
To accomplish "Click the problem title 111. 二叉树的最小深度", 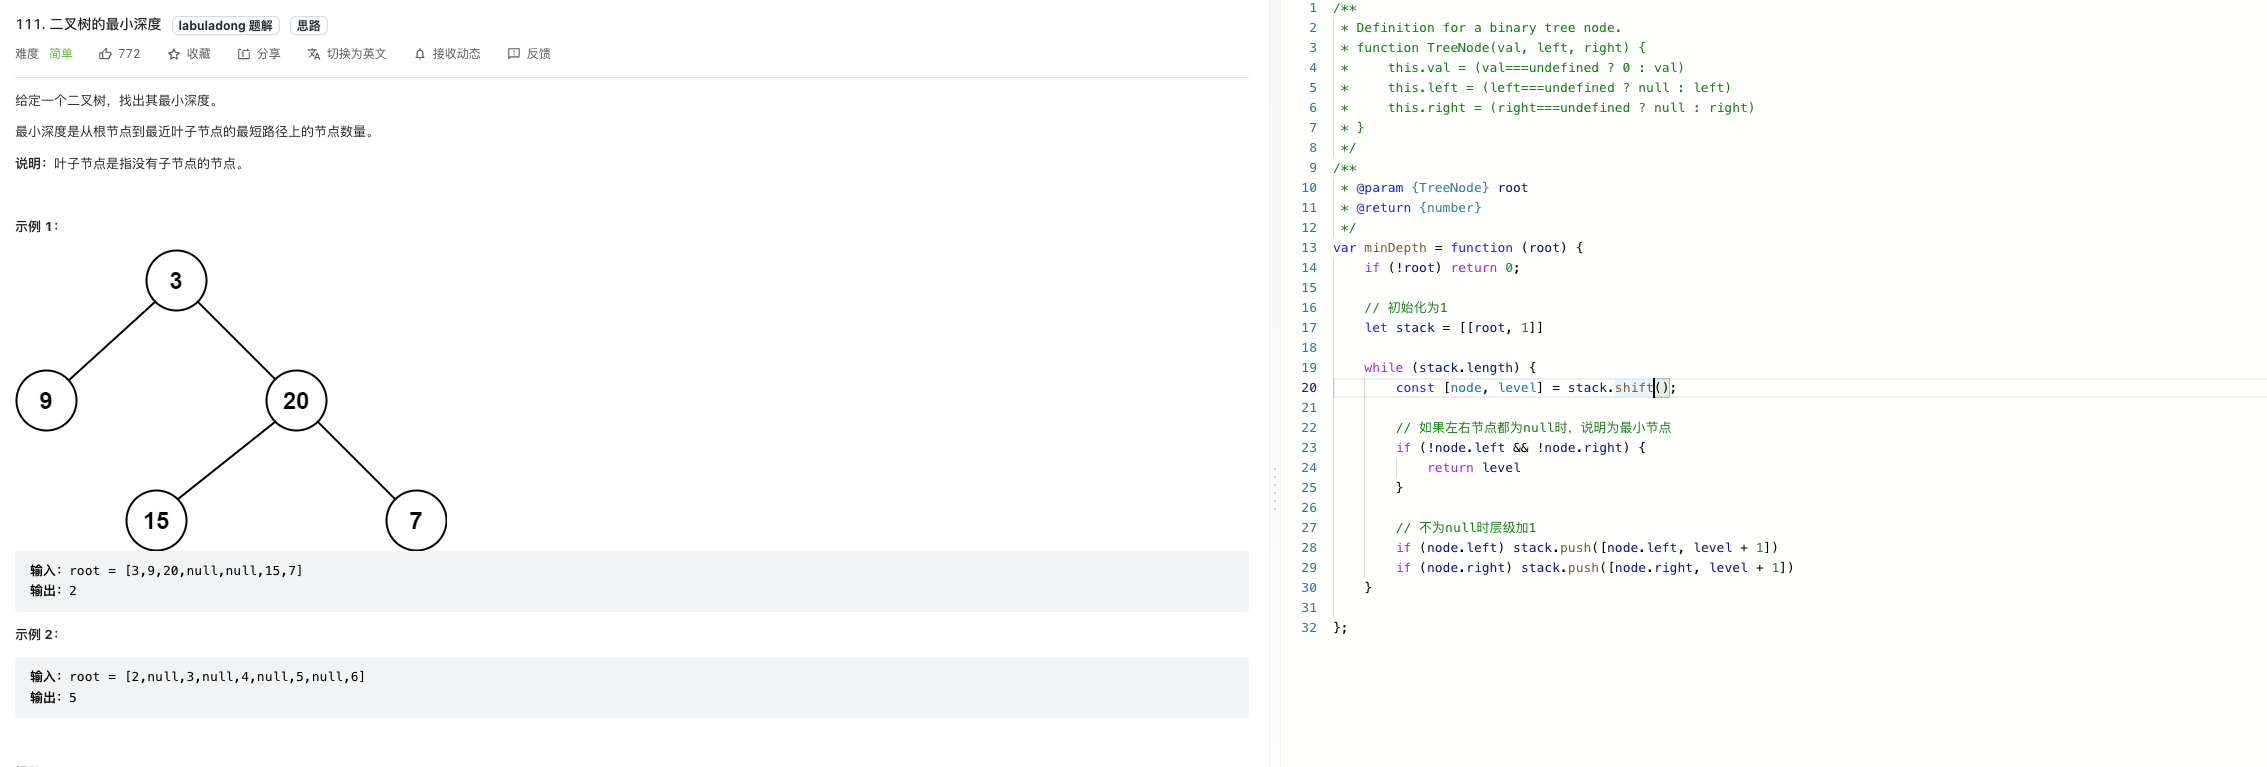I will click(88, 25).
